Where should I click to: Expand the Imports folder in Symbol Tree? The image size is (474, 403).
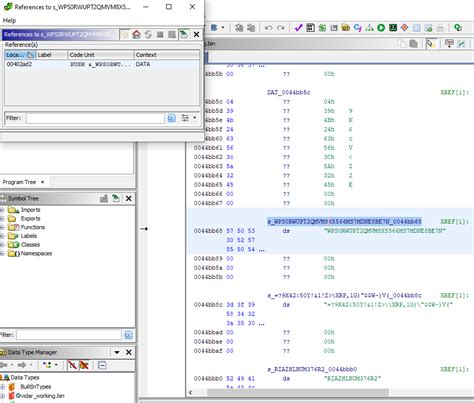click(x=2, y=210)
